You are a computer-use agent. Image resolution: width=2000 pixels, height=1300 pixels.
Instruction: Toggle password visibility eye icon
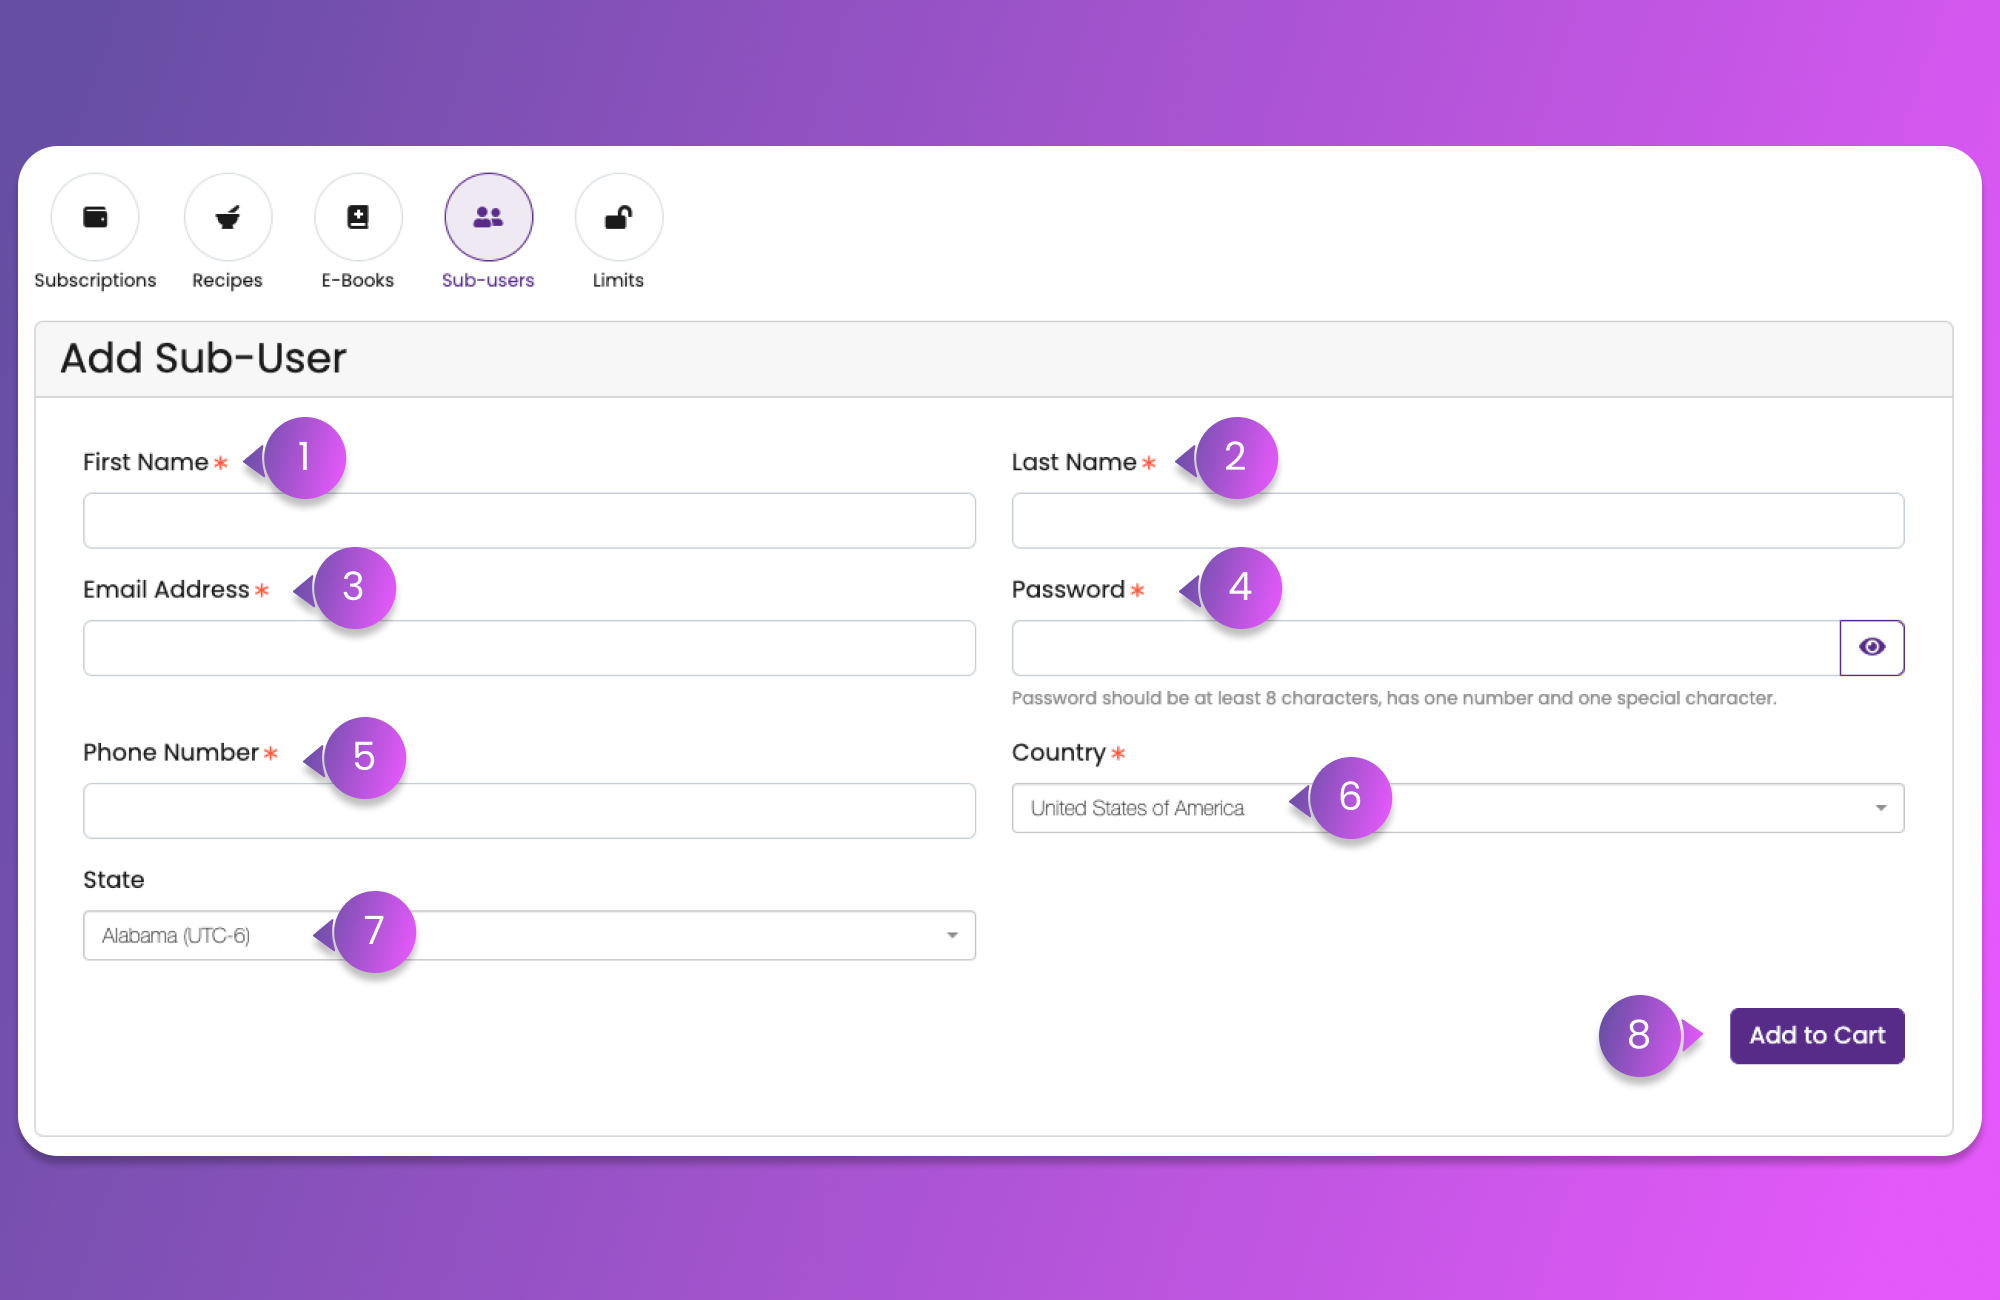click(1871, 648)
